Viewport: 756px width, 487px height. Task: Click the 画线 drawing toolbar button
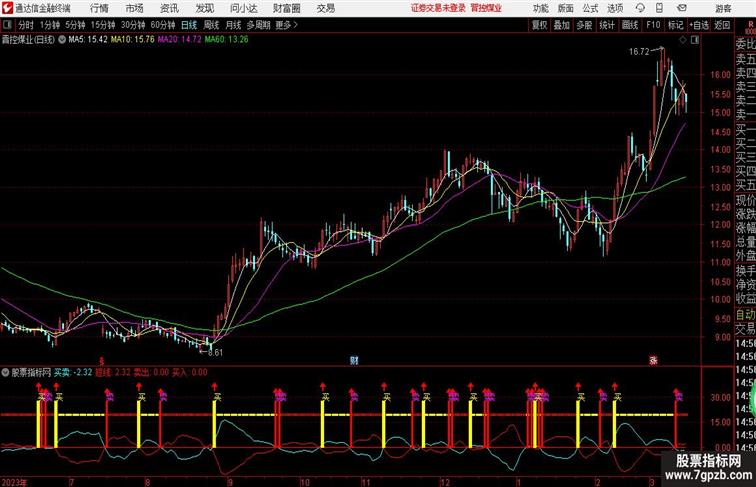630,25
